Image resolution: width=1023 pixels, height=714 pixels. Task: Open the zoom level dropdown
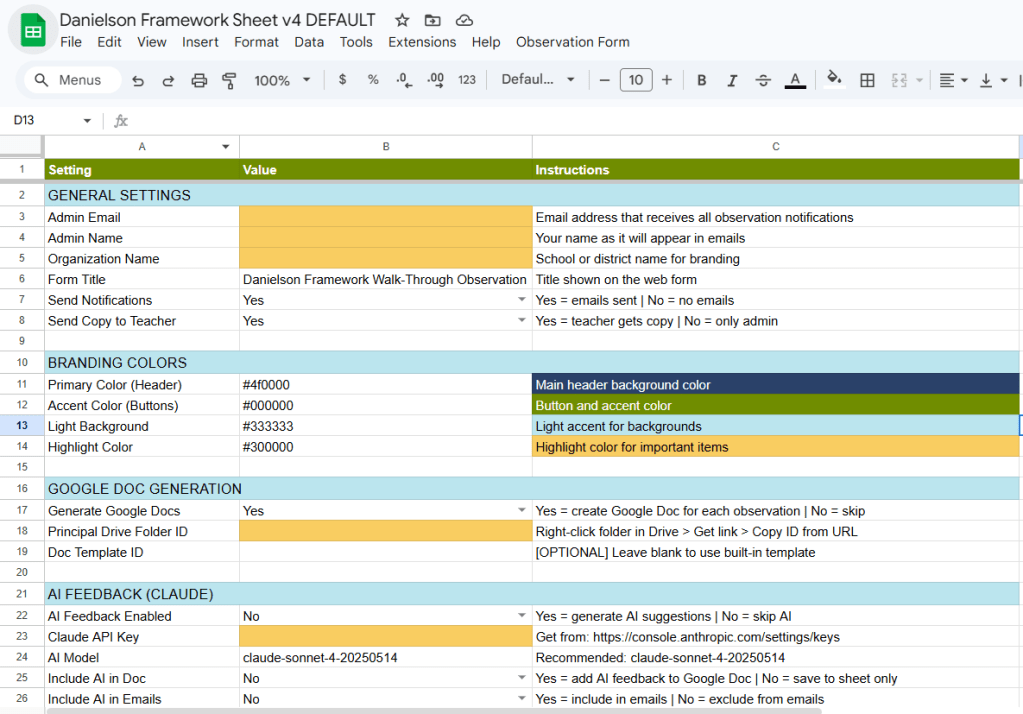[x=281, y=80]
